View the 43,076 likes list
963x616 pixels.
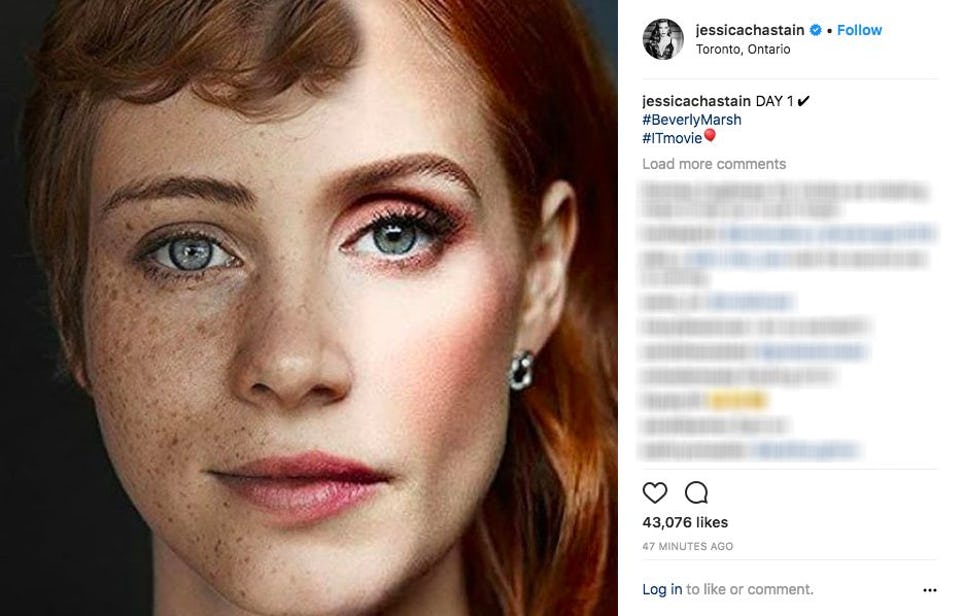point(685,522)
